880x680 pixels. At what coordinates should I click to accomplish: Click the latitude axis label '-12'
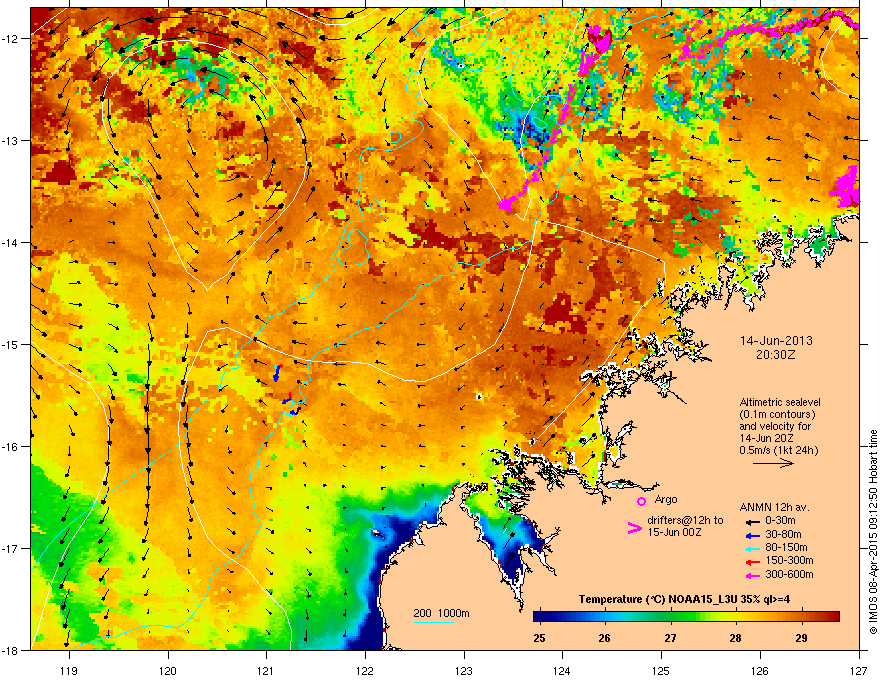(10, 39)
